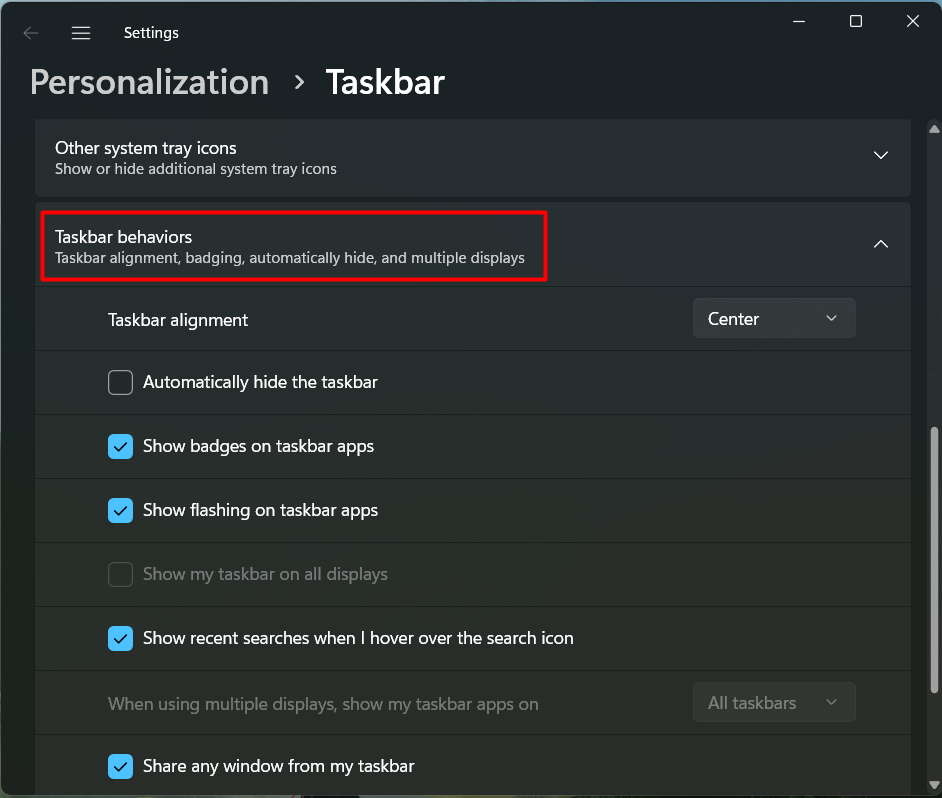Click the vertical scrollbar thumb

[x=934, y=560]
